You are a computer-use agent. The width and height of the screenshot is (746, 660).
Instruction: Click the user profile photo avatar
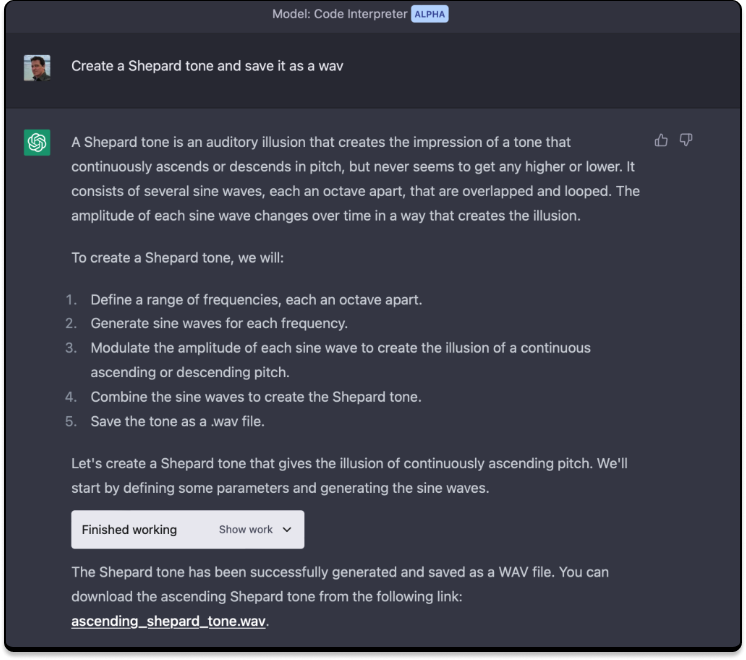click(x=37, y=67)
